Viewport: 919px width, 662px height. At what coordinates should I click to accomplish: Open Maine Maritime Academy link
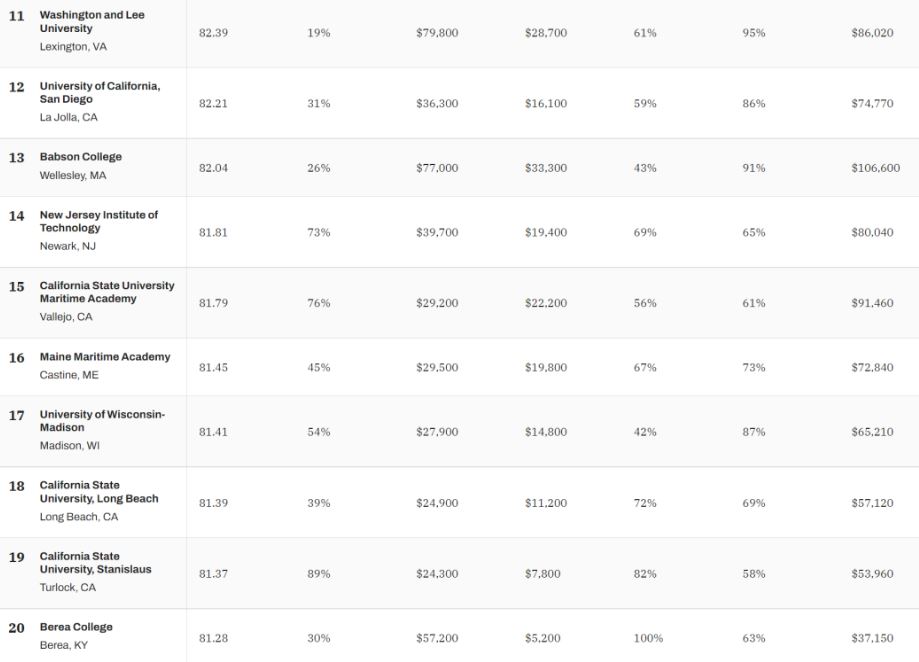tap(105, 357)
